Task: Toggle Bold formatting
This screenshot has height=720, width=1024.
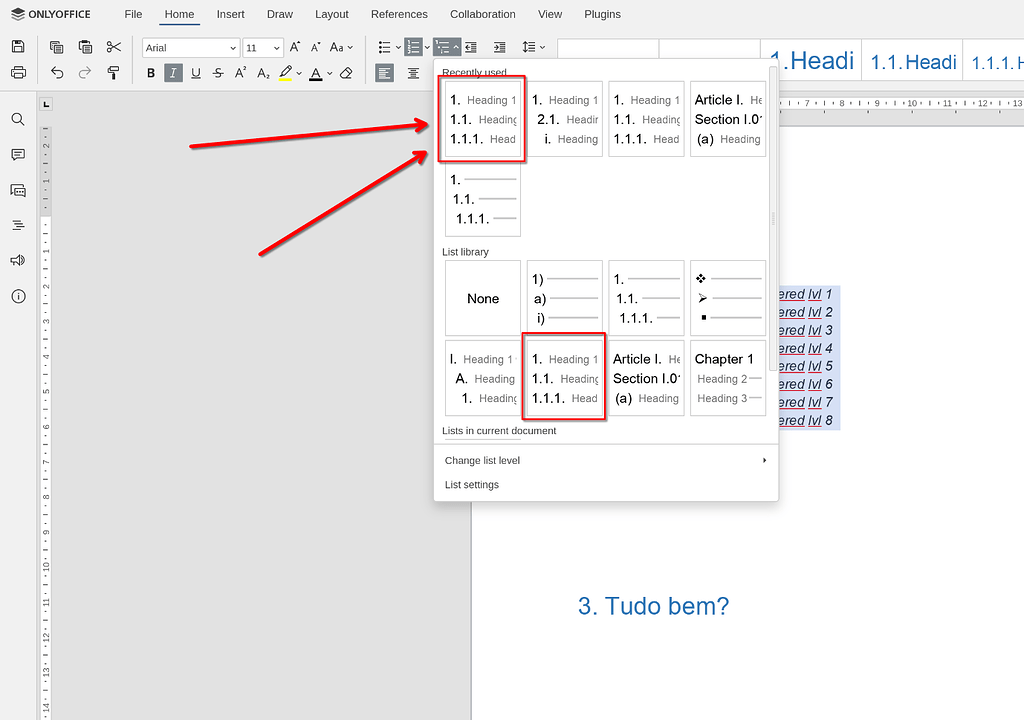Action: click(x=151, y=73)
